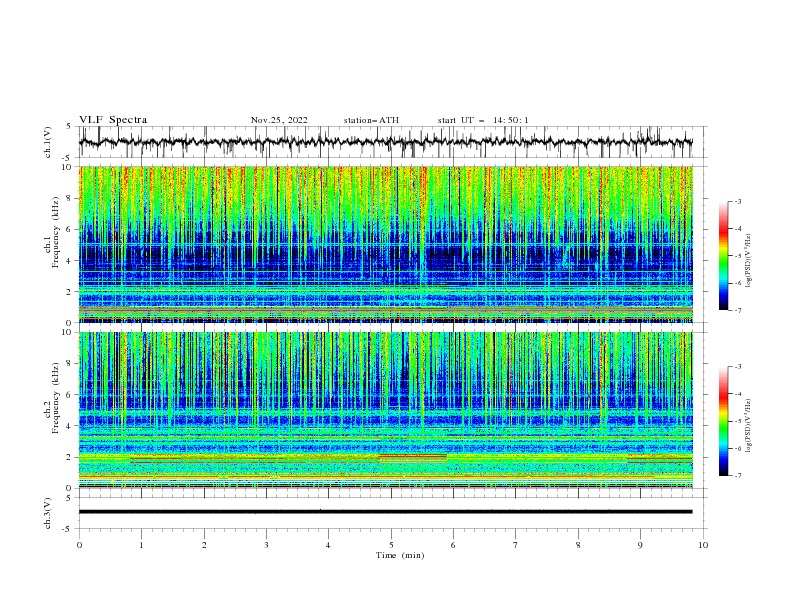Click the ch.1 spectrogram panel
This screenshot has height=612, width=792.
pos(386,244)
